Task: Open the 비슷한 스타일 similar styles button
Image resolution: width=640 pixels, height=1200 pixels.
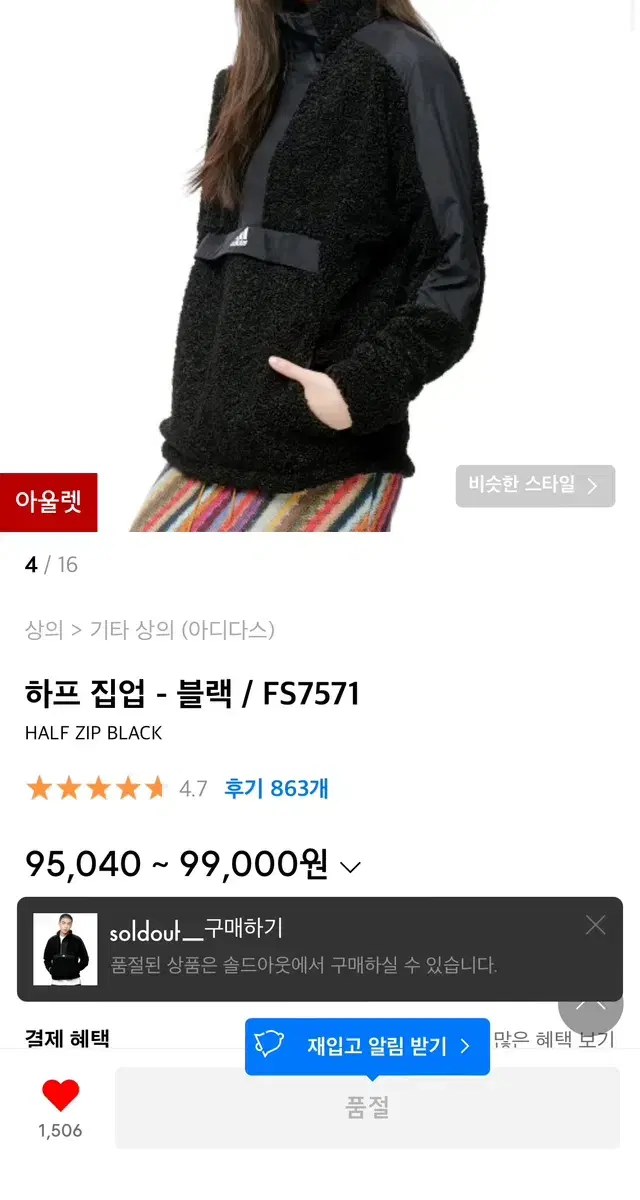Action: pos(535,486)
